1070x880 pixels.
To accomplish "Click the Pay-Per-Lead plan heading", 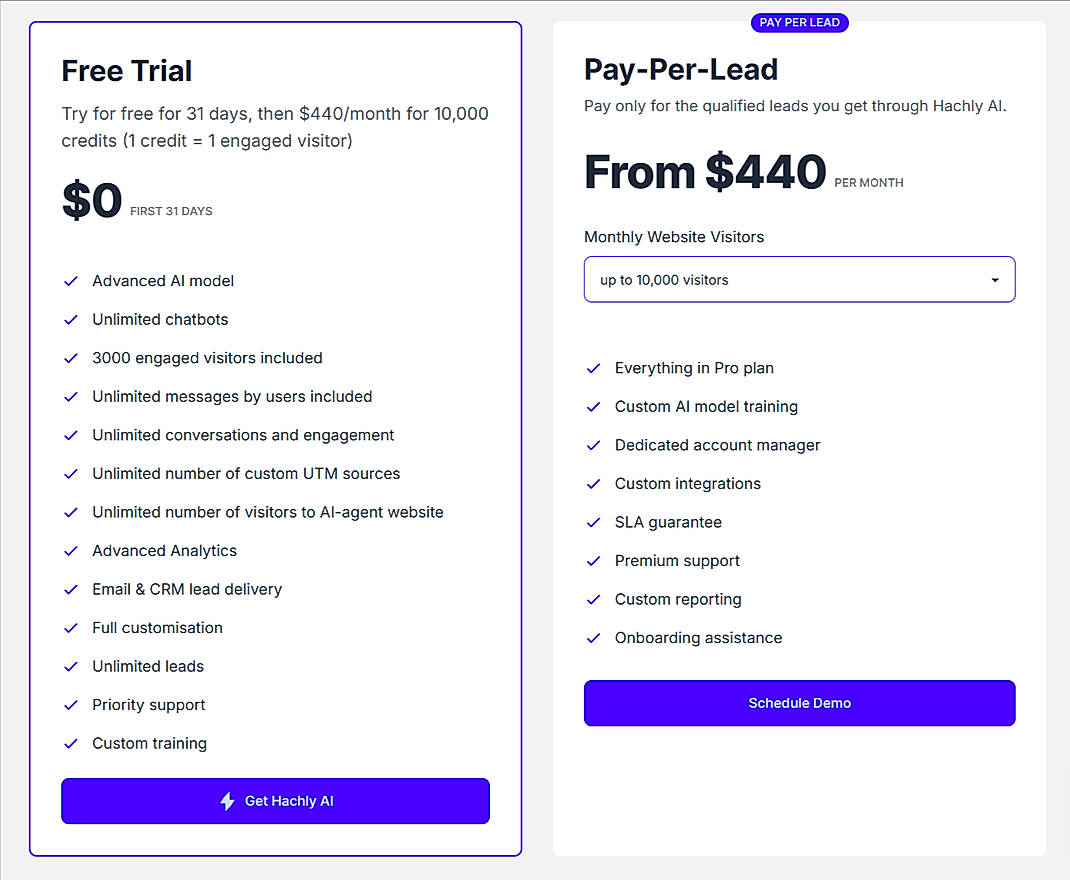I will (x=681, y=69).
